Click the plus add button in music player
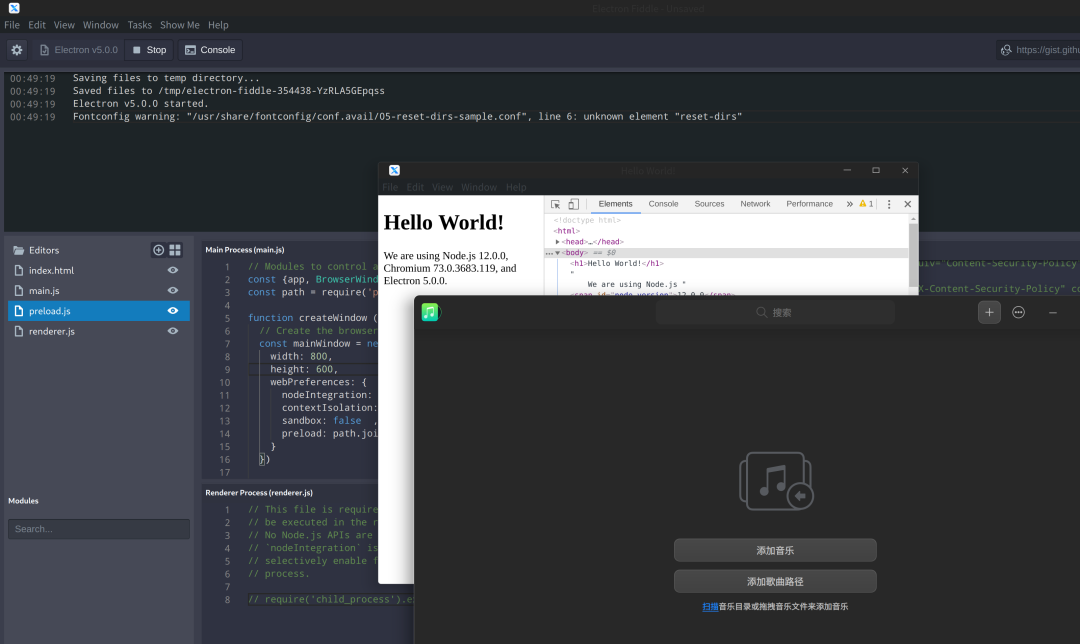1080x644 pixels. [x=989, y=312]
